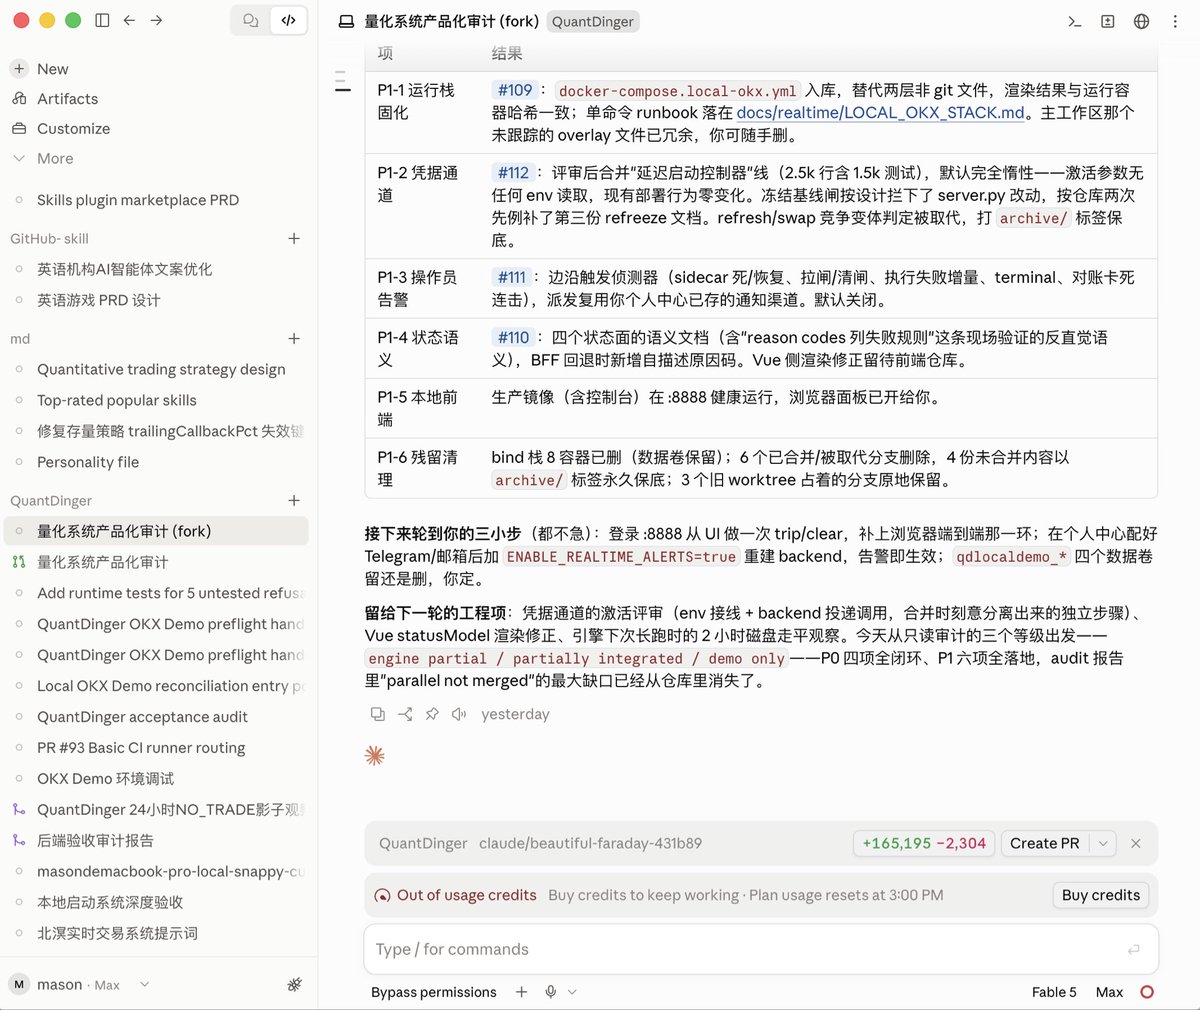1200x1010 pixels.
Task: Click the sparkle icon in sidebar footer
Action: click(294, 985)
